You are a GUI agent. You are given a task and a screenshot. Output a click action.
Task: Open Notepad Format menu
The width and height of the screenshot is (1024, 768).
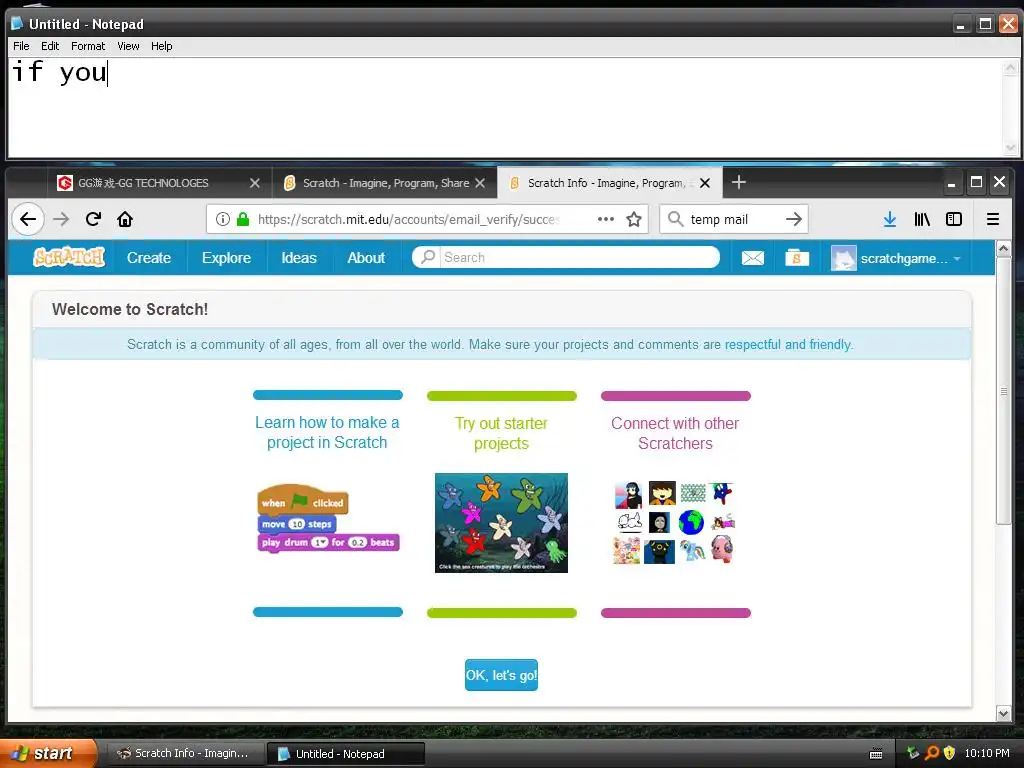(88, 46)
